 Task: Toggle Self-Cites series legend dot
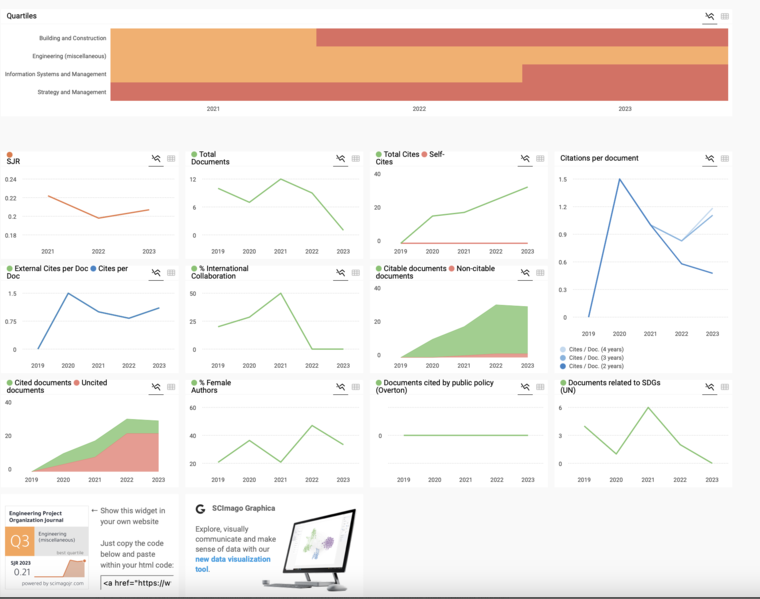tap(425, 155)
